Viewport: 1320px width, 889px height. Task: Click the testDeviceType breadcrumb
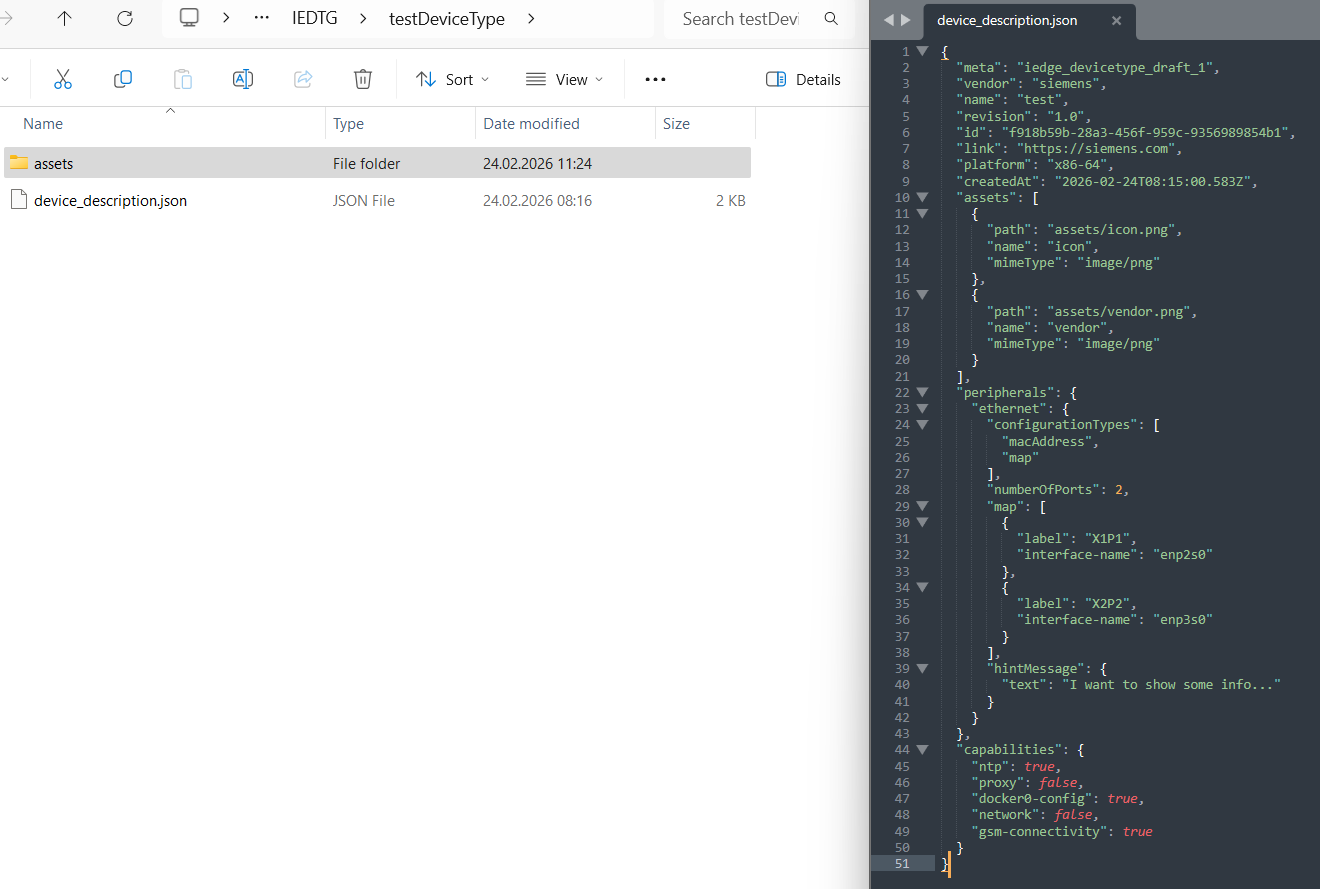447,18
